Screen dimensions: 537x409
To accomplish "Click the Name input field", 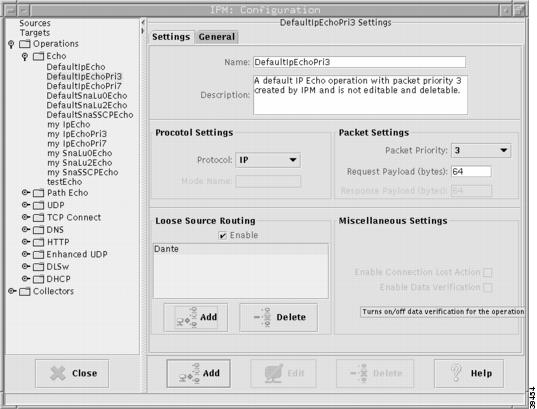I will [359, 62].
